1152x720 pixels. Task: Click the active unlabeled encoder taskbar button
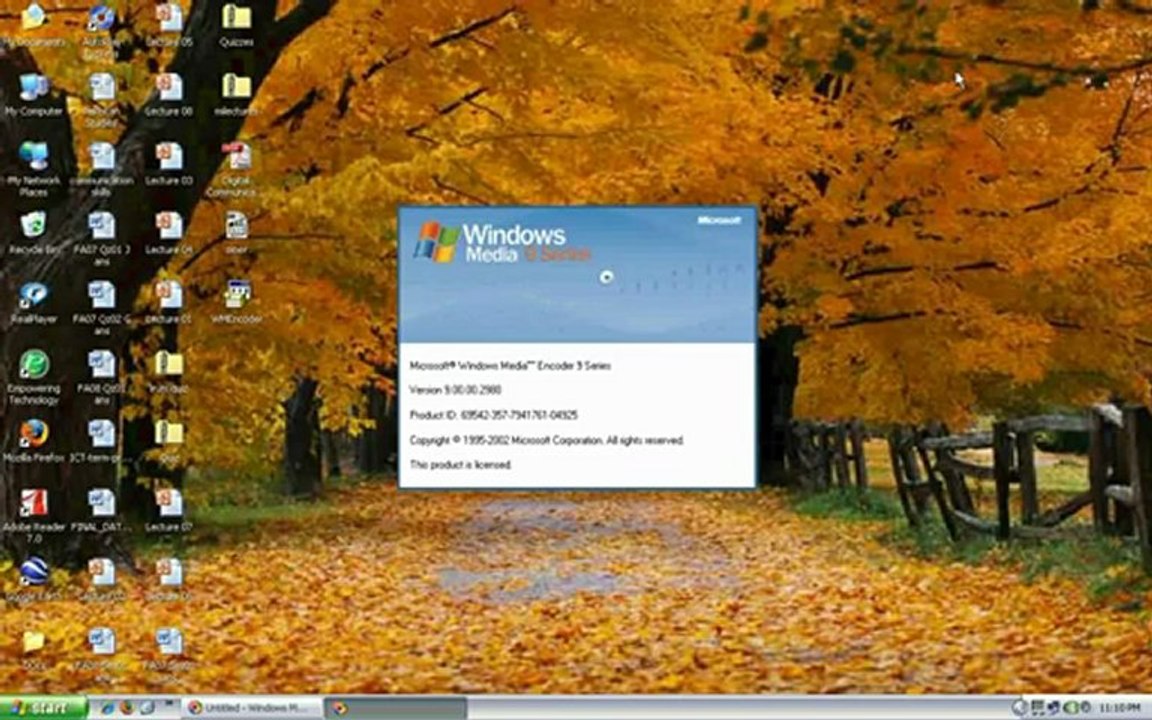click(x=395, y=708)
